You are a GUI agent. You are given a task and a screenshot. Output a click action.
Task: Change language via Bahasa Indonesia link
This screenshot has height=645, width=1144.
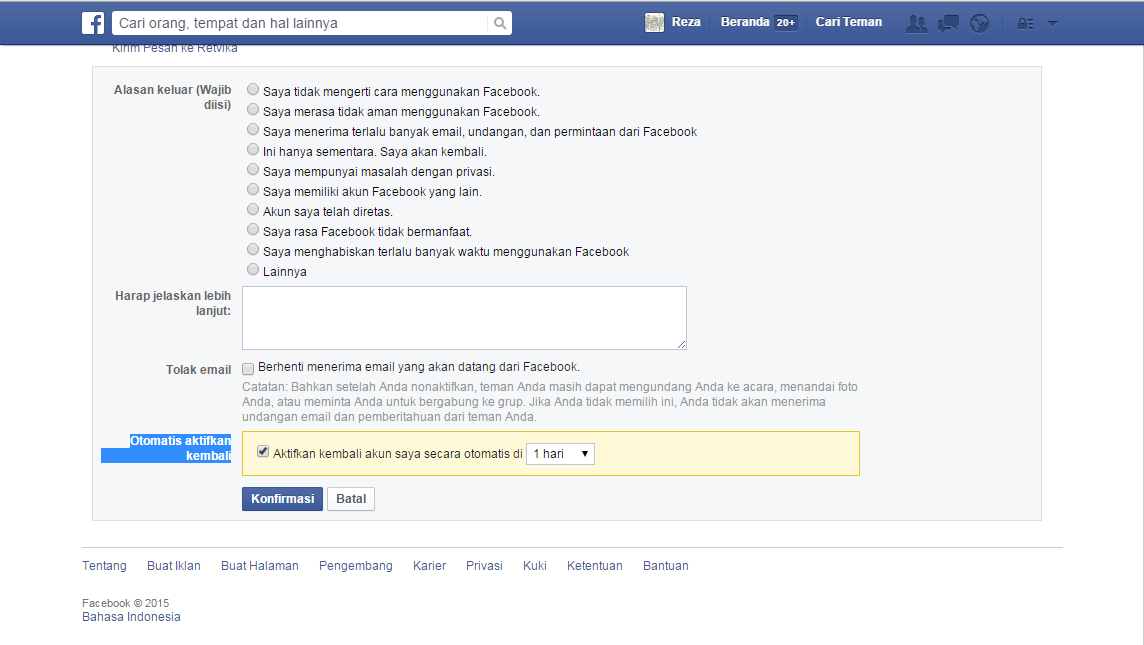(131, 617)
